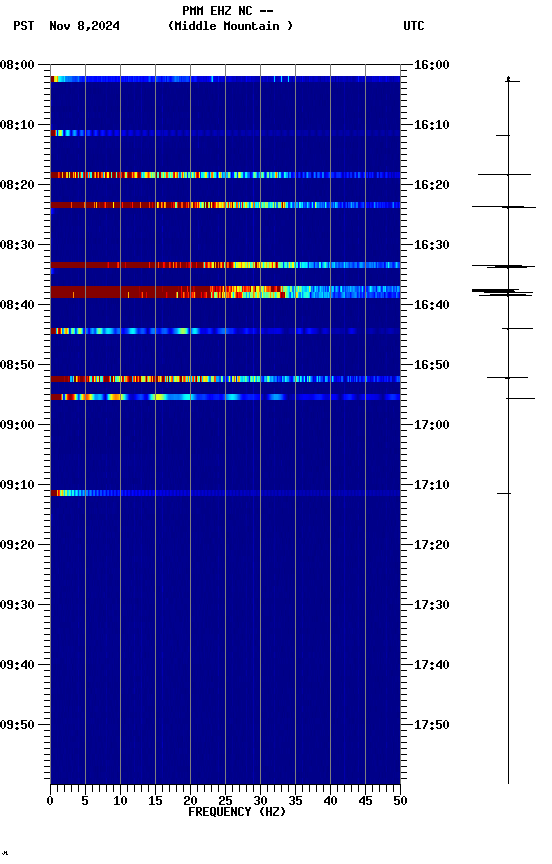Click the seismogram spike near 16:18
The width and height of the screenshot is (552, 864).
click(504, 175)
